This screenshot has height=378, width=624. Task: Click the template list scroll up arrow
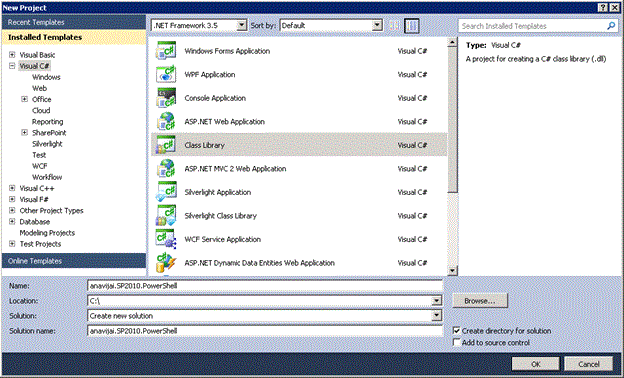[x=452, y=42]
